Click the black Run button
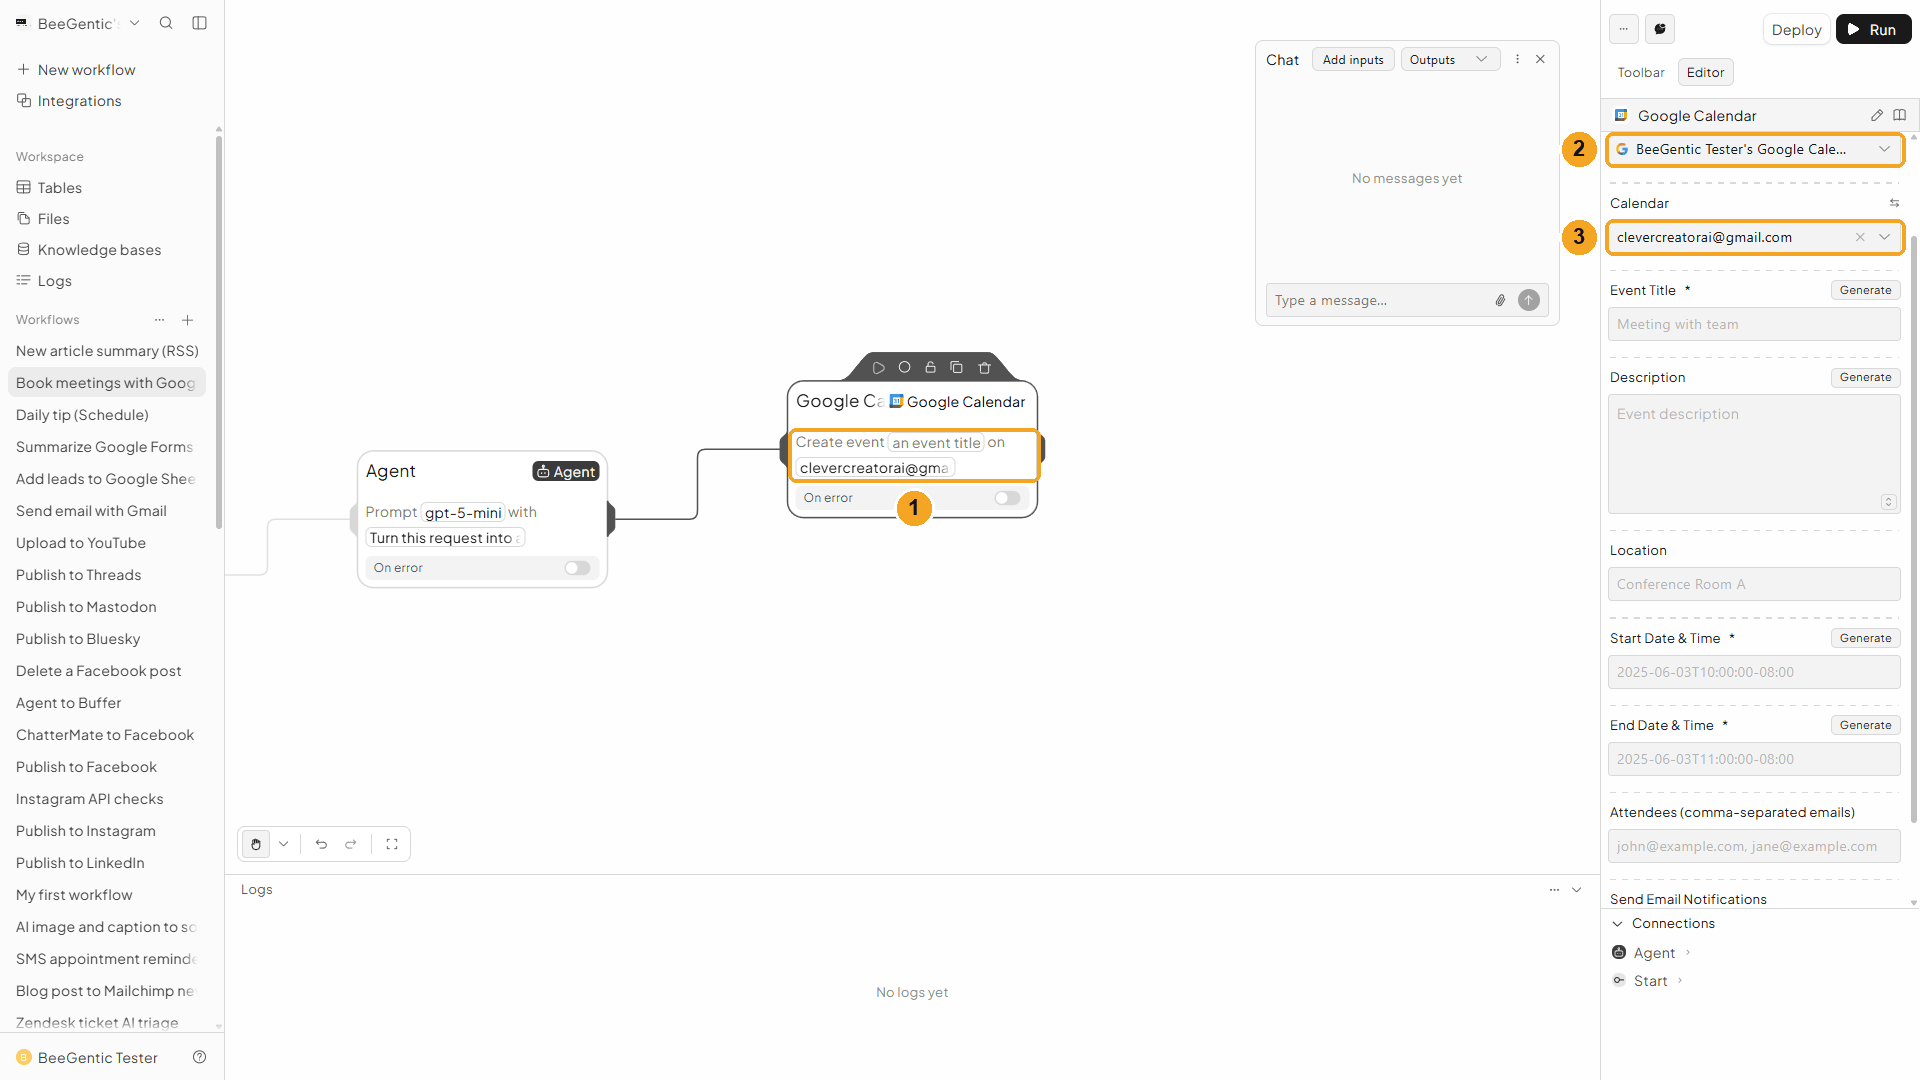The height and width of the screenshot is (1080, 1920). click(1873, 29)
